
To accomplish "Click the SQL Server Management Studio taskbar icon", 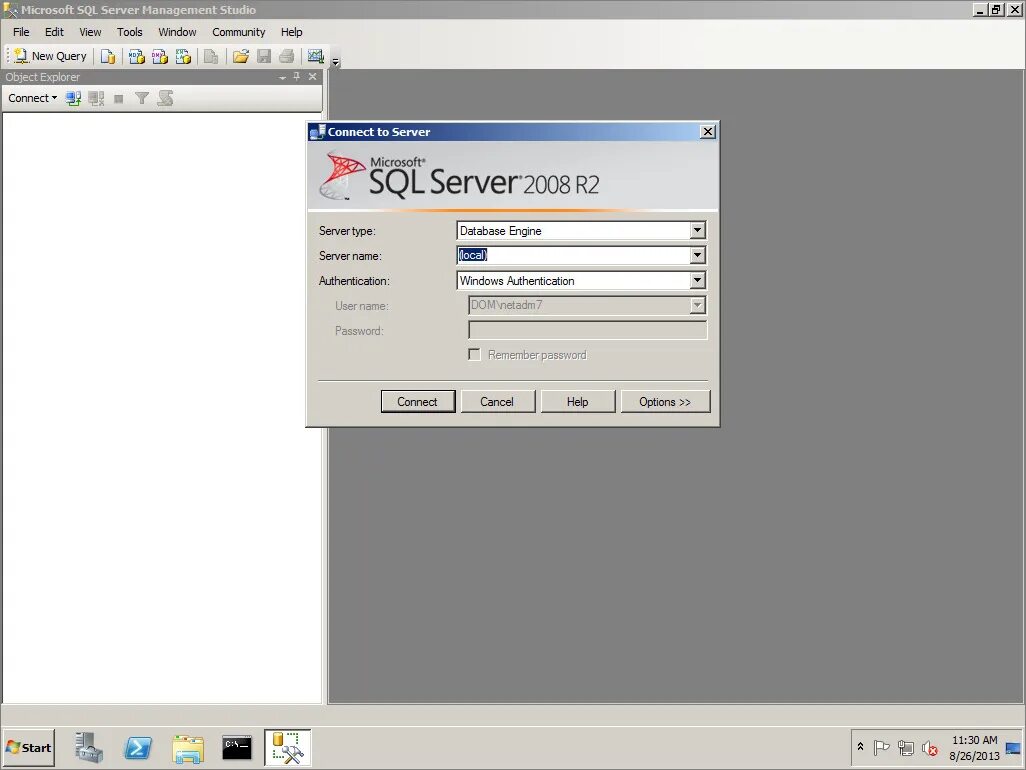I will [287, 748].
